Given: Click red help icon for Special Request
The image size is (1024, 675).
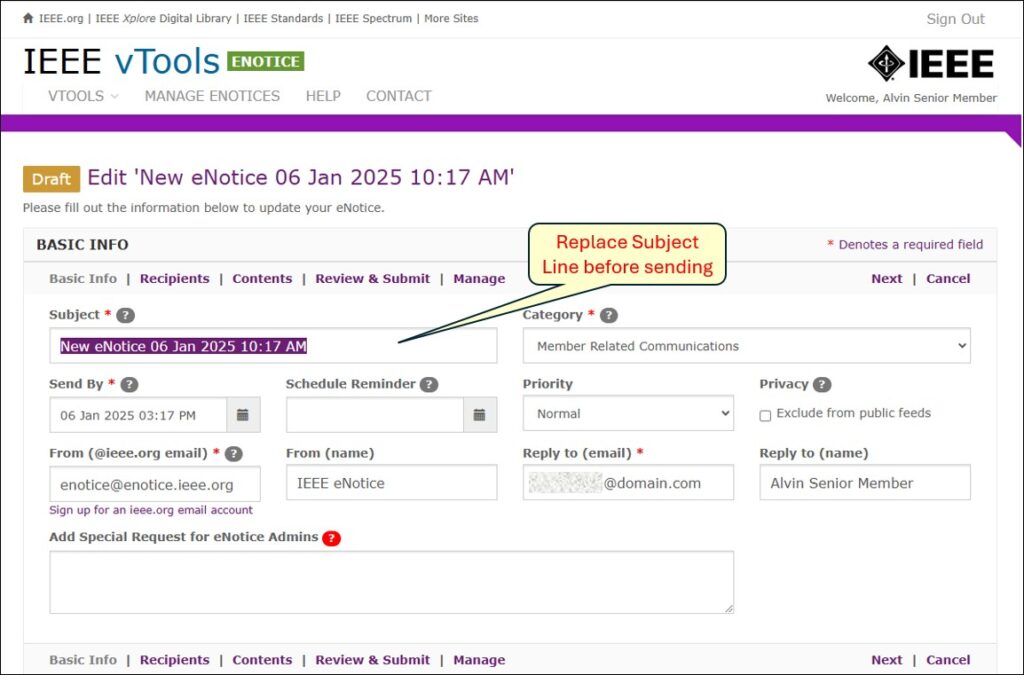Looking at the screenshot, I should tap(332, 538).
